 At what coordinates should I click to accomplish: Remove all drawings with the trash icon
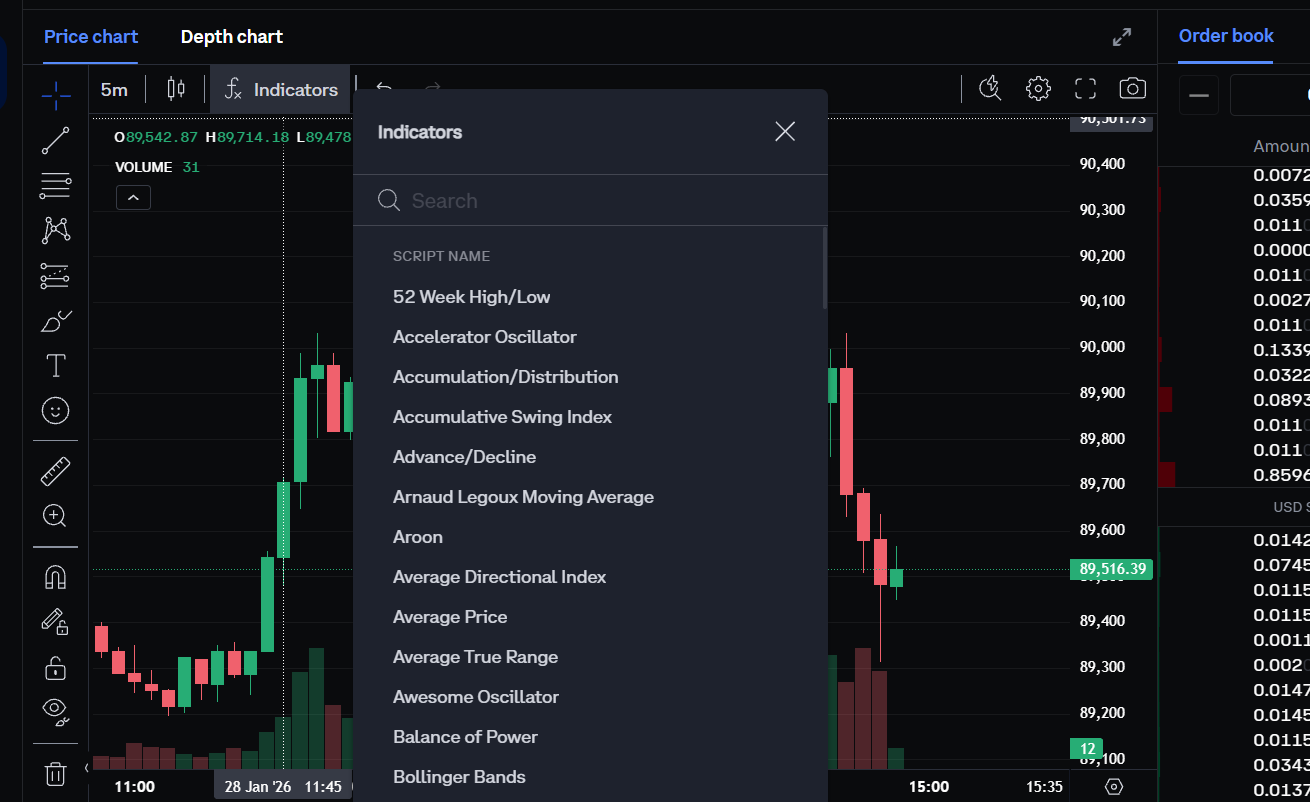[x=55, y=773]
